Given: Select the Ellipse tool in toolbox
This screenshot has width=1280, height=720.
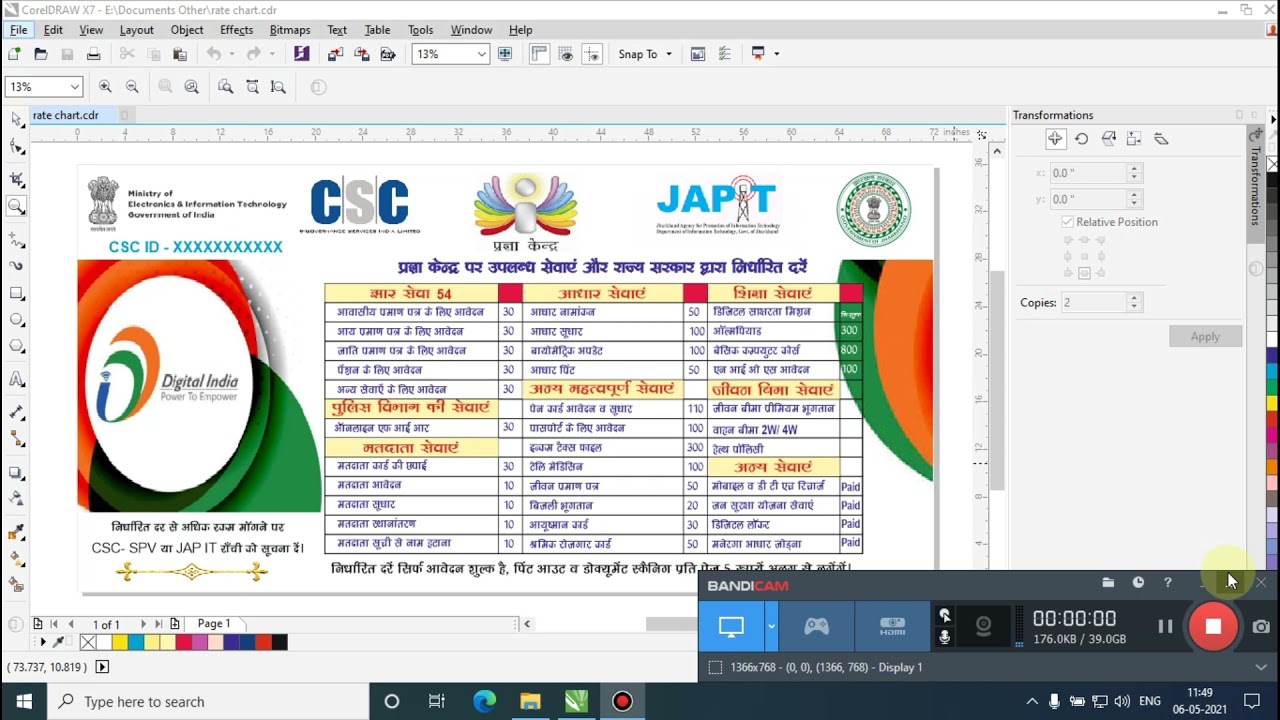Looking at the screenshot, I should click(x=16, y=320).
